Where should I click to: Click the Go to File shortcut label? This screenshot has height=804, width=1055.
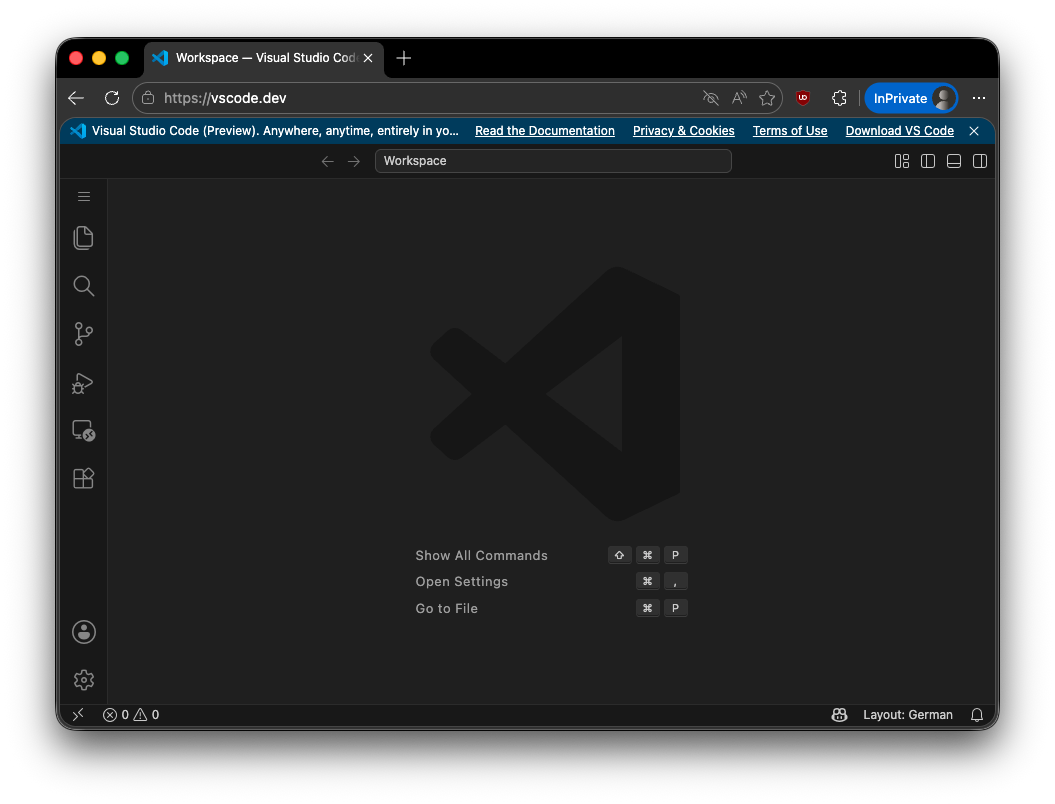tap(447, 608)
